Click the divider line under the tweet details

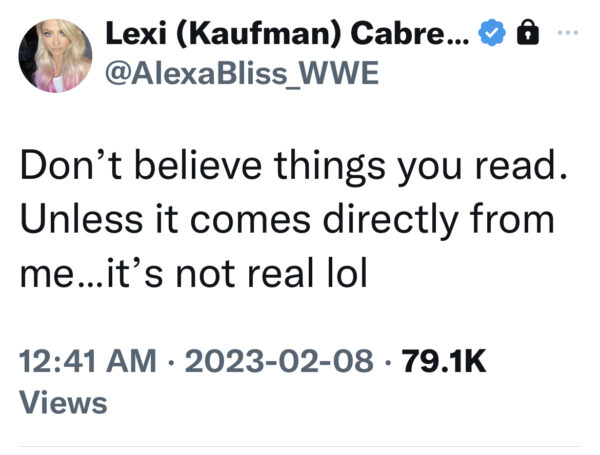[300, 446]
